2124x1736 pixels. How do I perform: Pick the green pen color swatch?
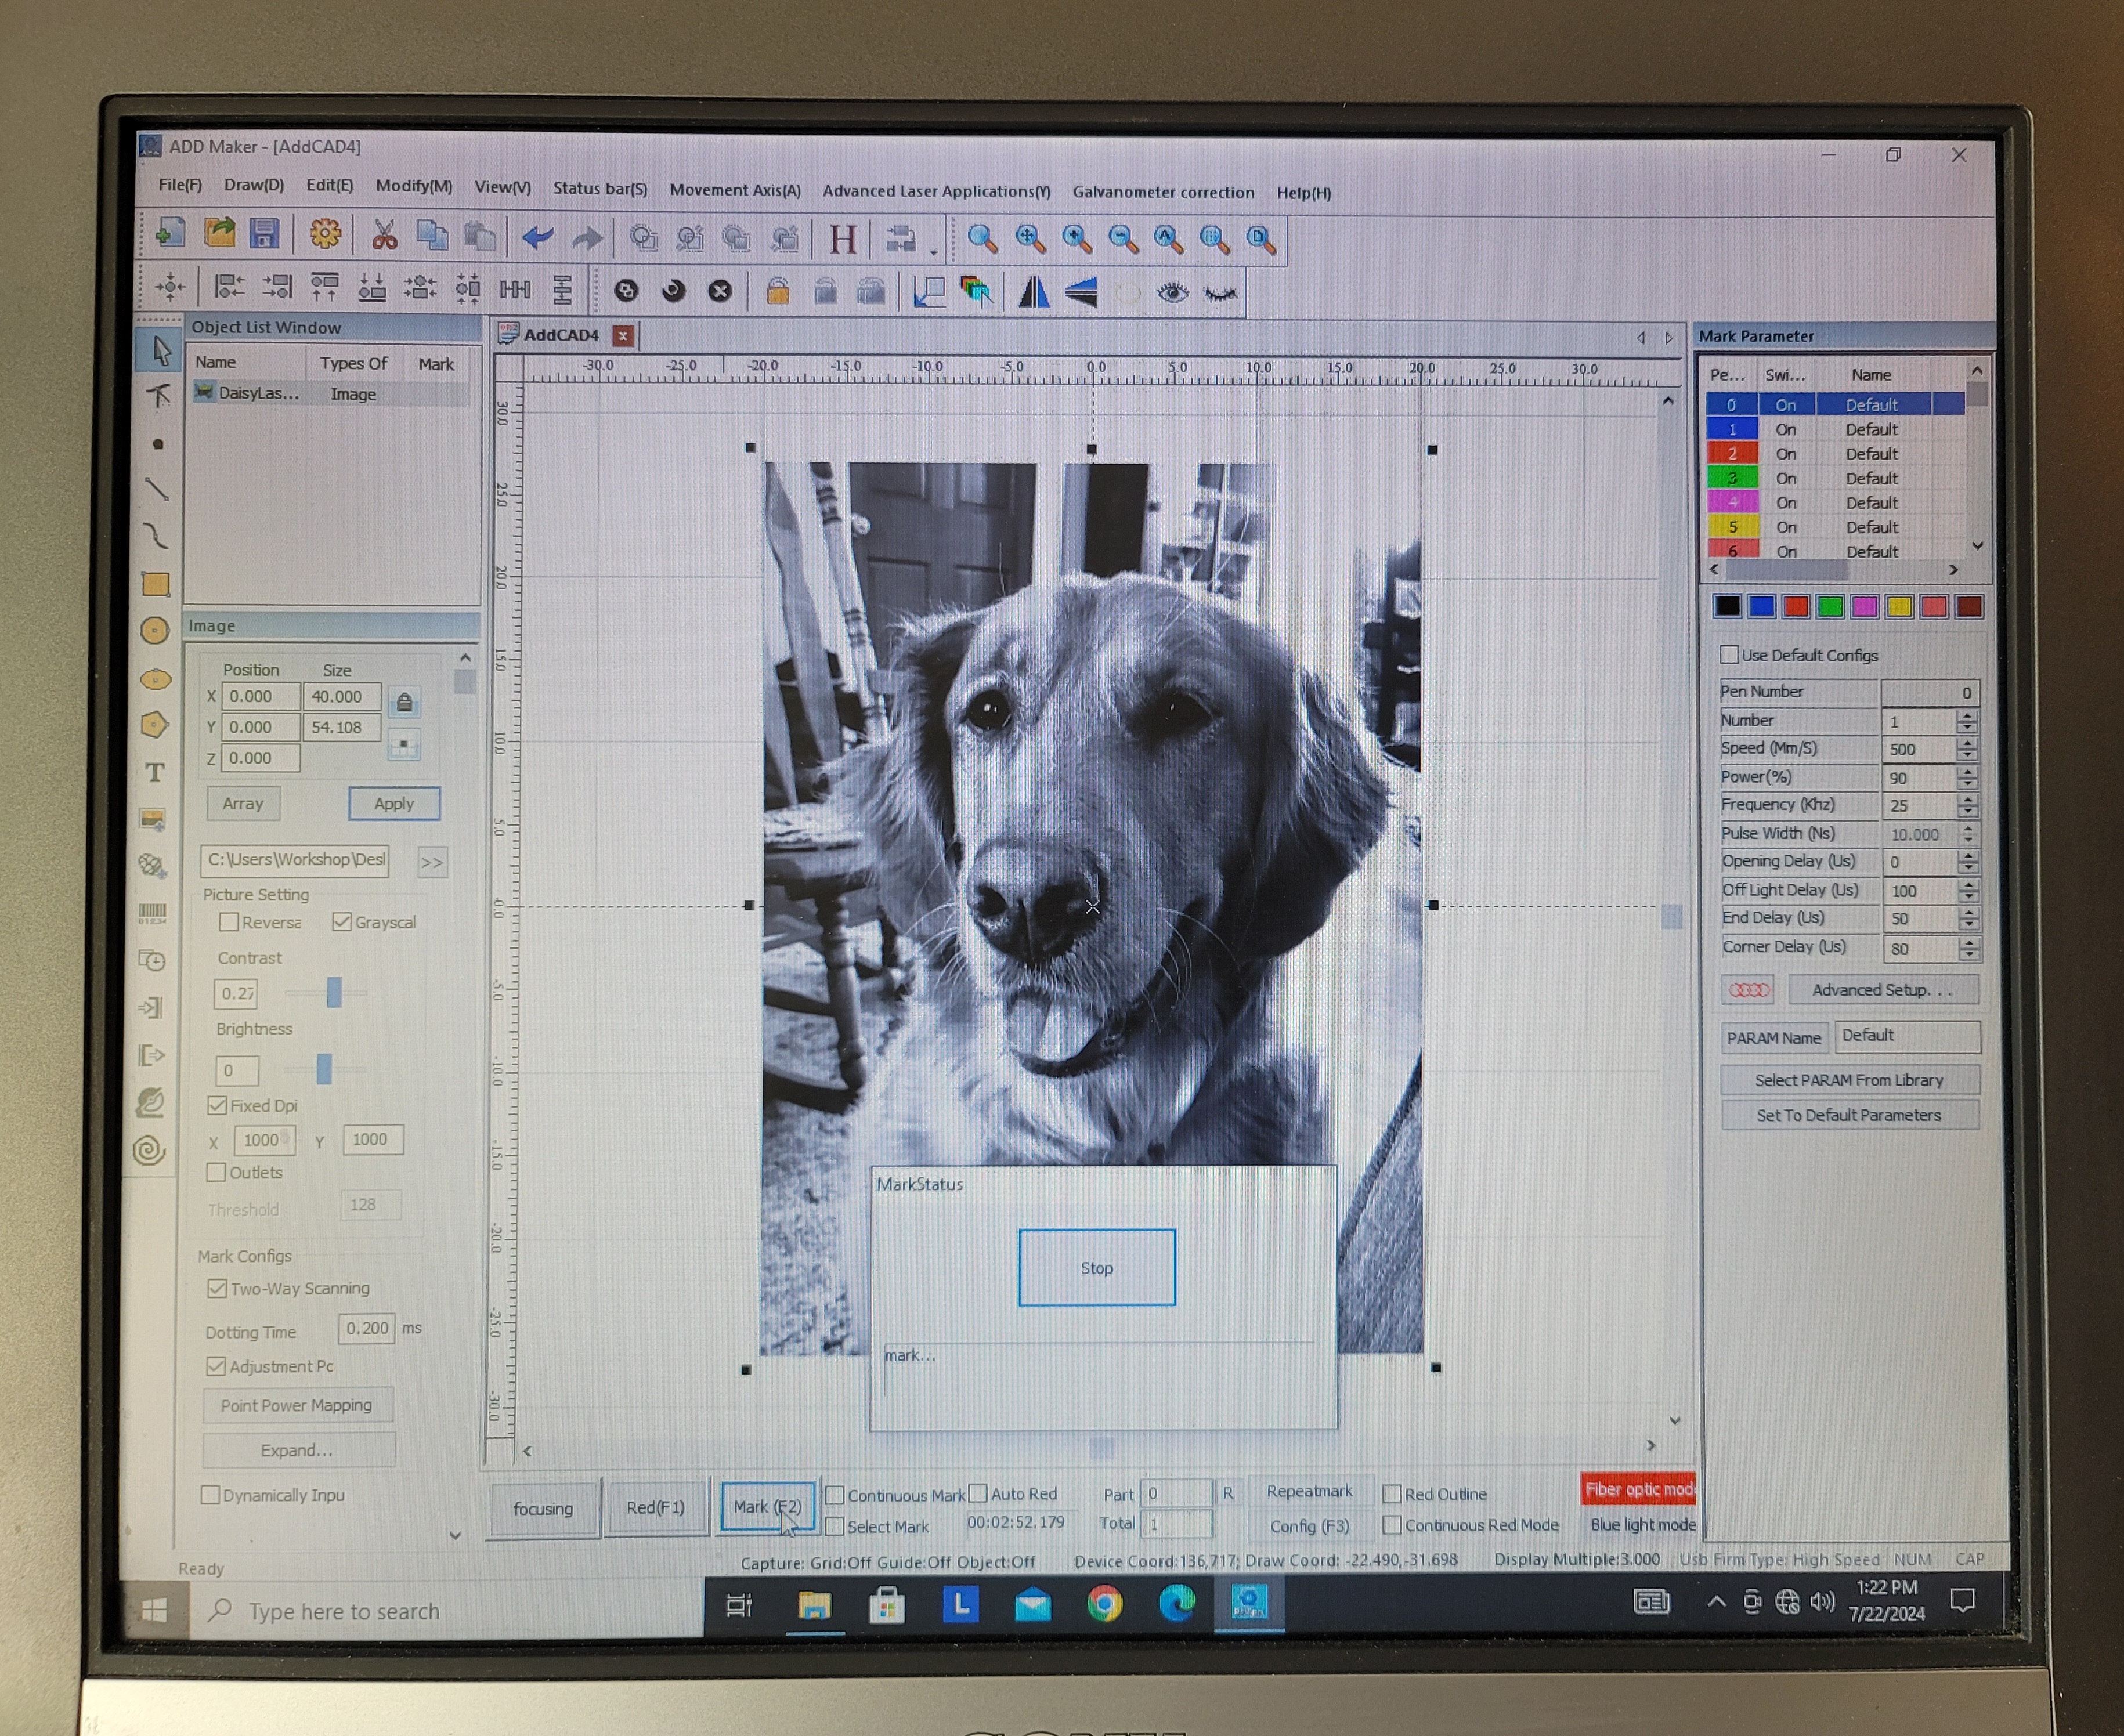click(x=1830, y=606)
